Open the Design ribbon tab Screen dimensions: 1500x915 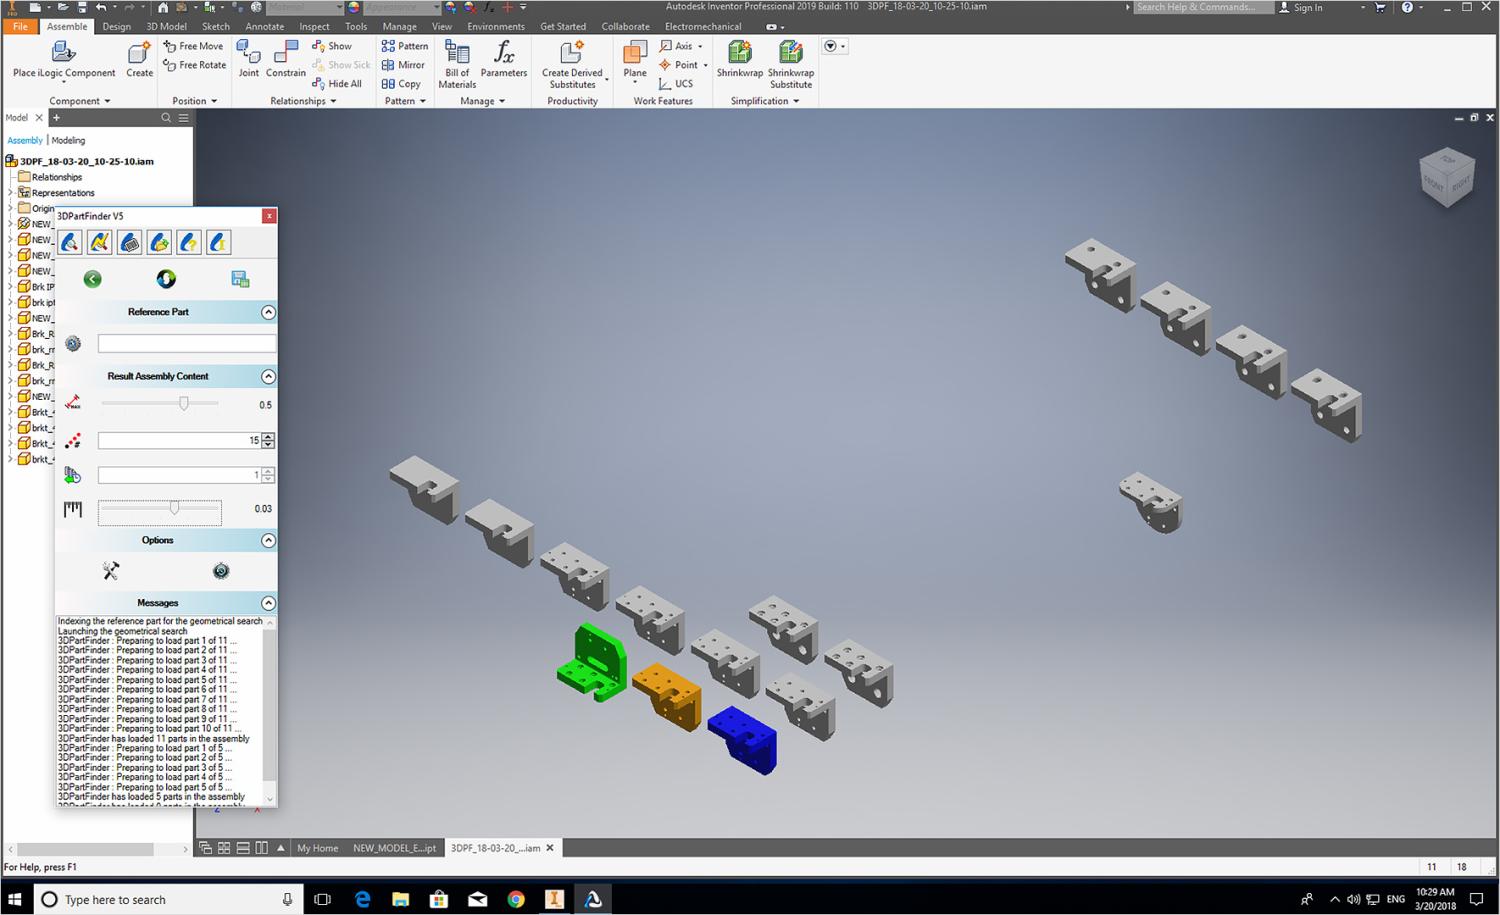point(116,26)
